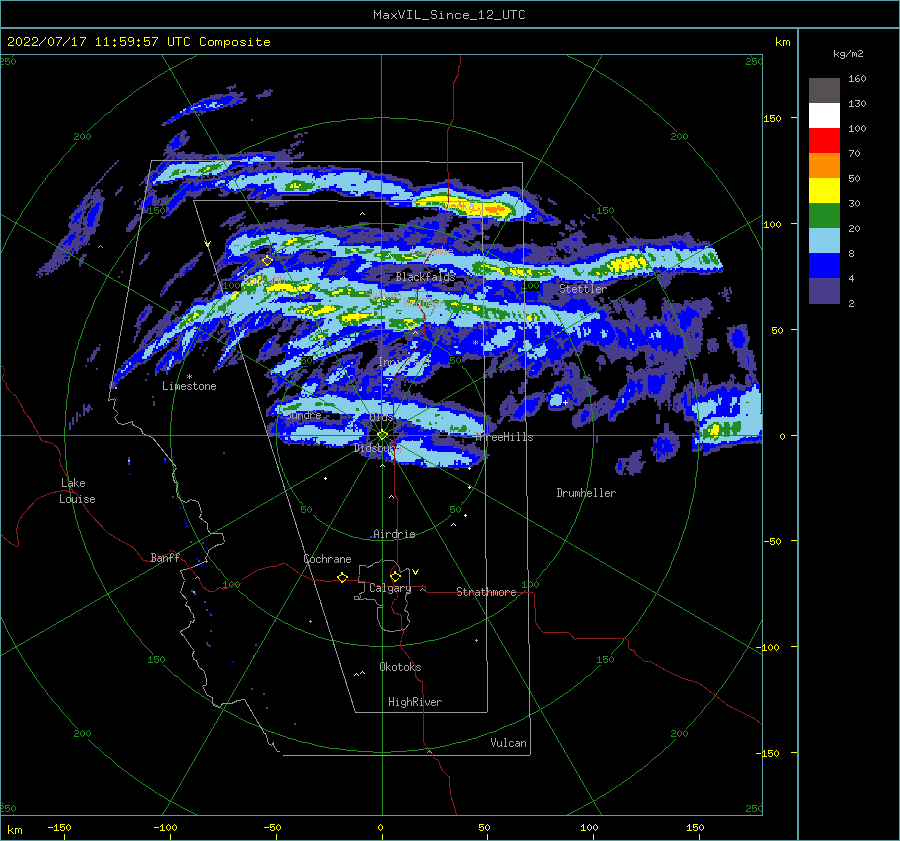
Task: Select the dark blue legend swatch
Action: click(x=824, y=266)
